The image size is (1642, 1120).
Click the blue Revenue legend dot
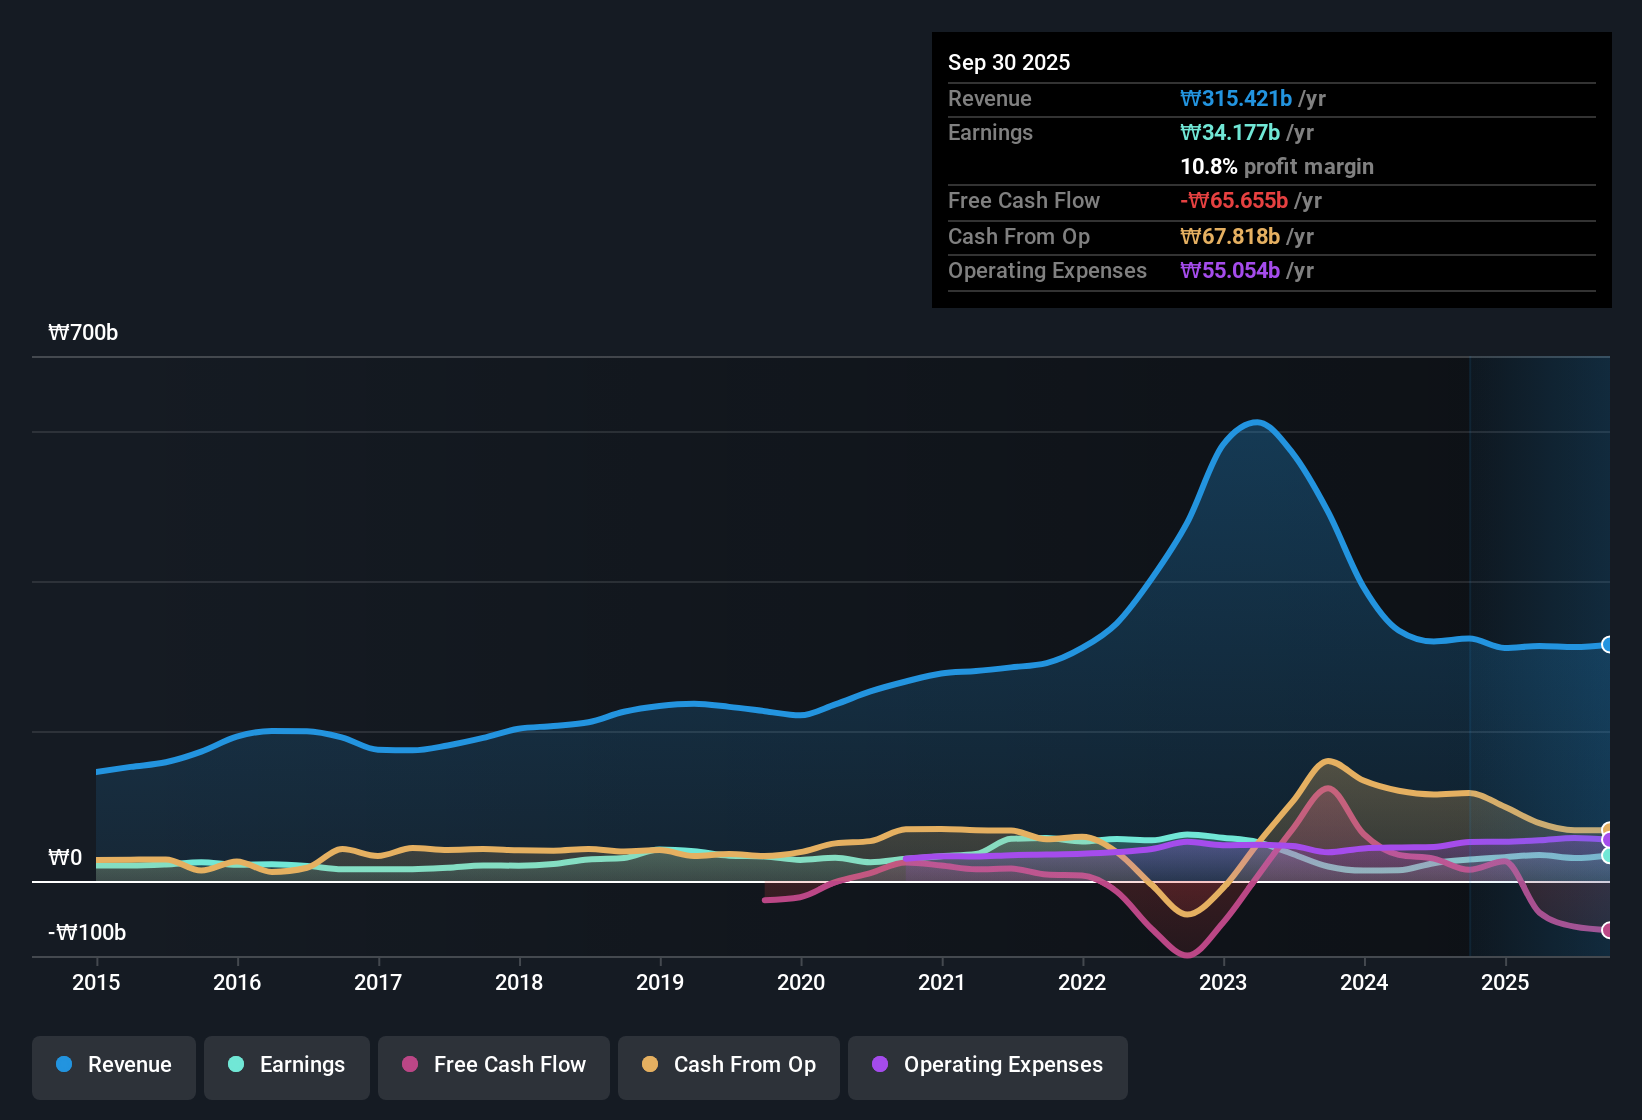pyautogui.click(x=62, y=1065)
